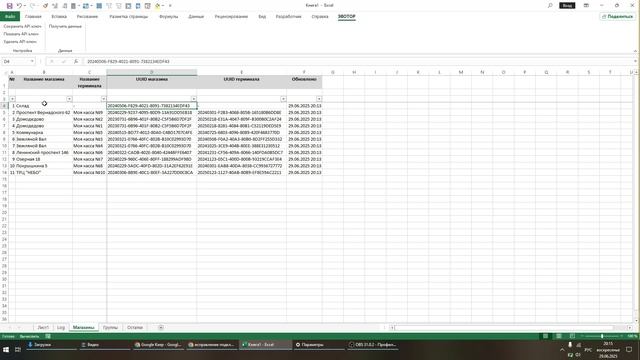Click Показать API ключ button

point(21,34)
